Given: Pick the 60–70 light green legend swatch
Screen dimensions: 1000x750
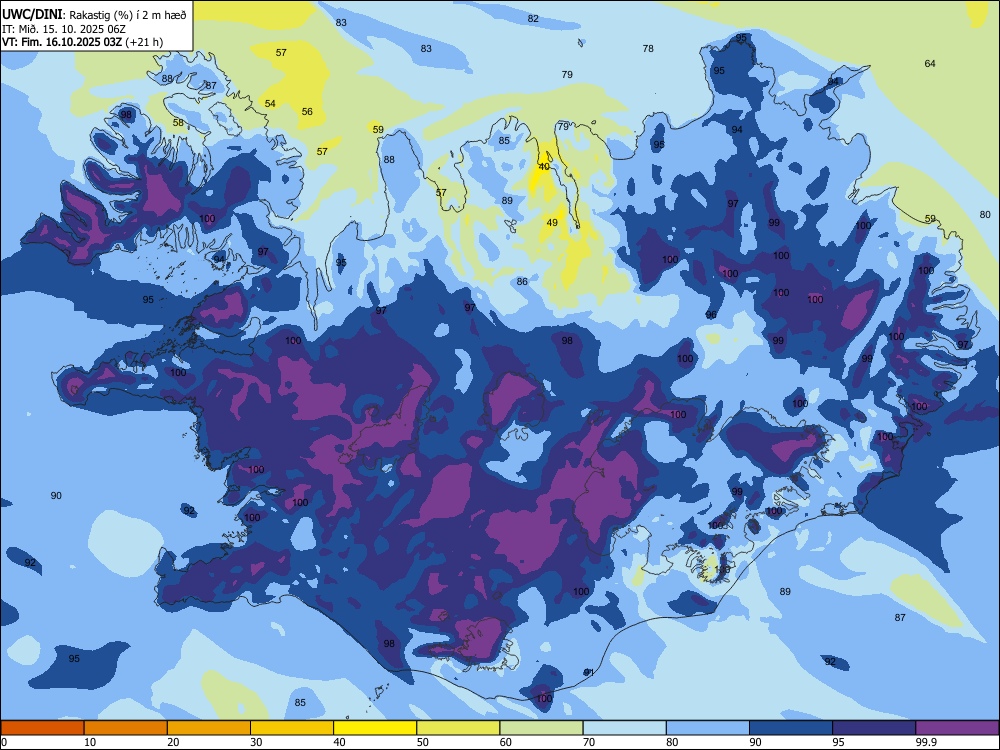Looking at the screenshot, I should point(541,728).
